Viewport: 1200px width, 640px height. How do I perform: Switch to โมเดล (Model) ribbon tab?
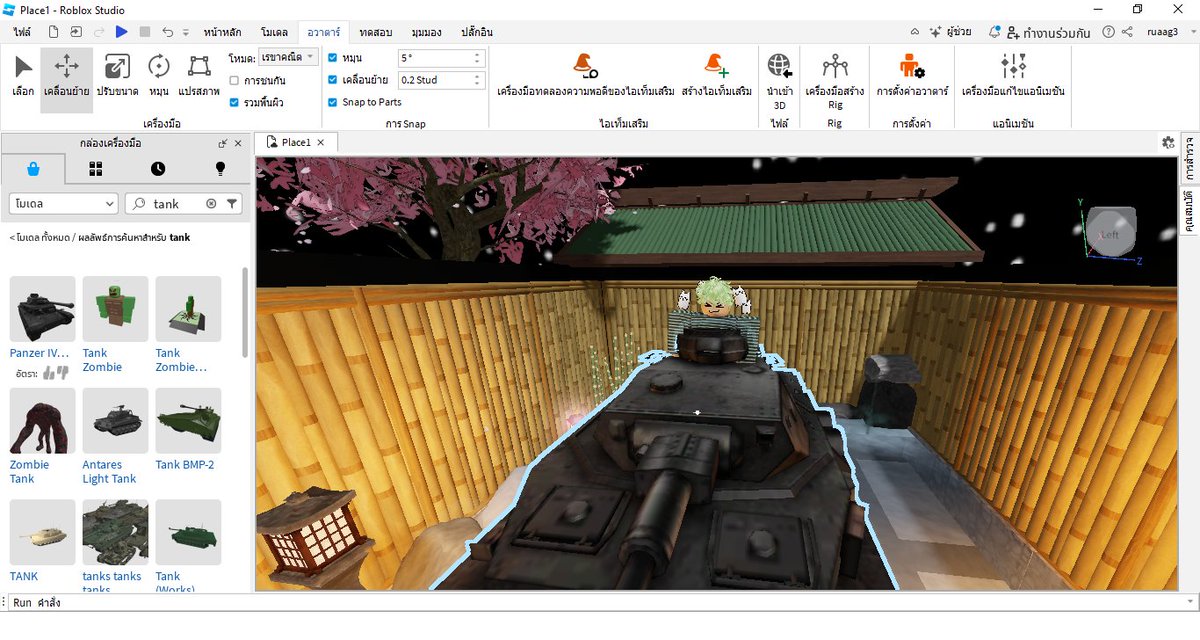click(x=275, y=32)
